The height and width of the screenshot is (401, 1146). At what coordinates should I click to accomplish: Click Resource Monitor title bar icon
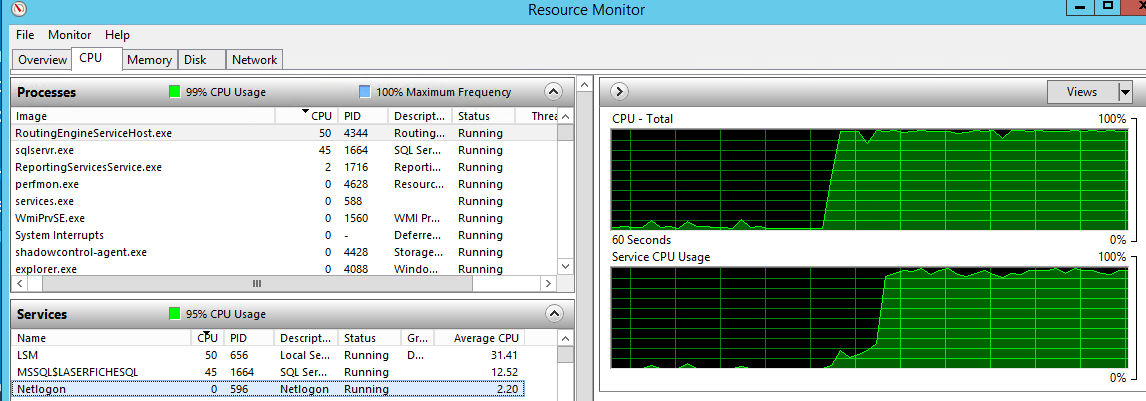tap(20, 9)
